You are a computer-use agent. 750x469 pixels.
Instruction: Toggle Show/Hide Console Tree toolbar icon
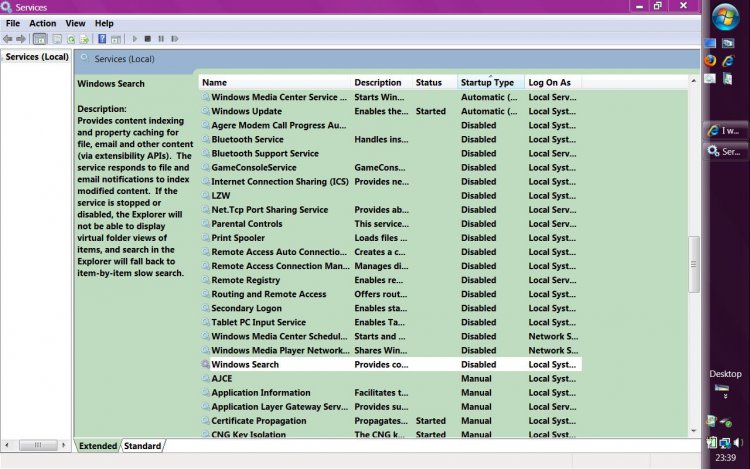(40, 39)
